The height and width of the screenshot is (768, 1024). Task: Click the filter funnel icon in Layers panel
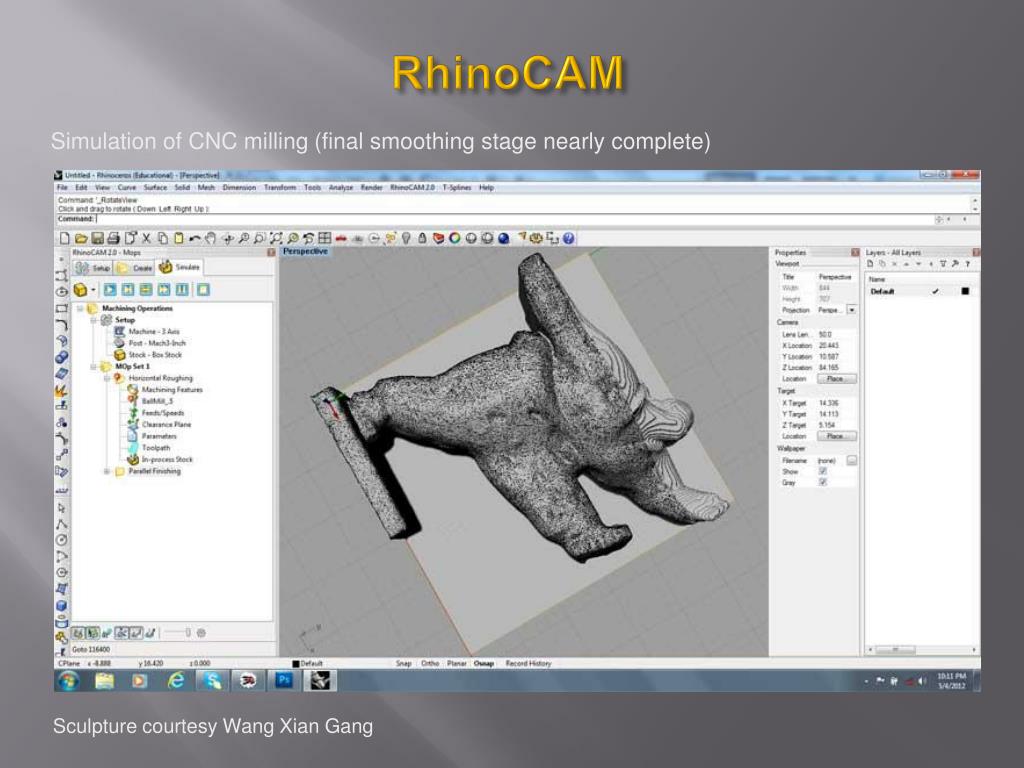click(943, 264)
